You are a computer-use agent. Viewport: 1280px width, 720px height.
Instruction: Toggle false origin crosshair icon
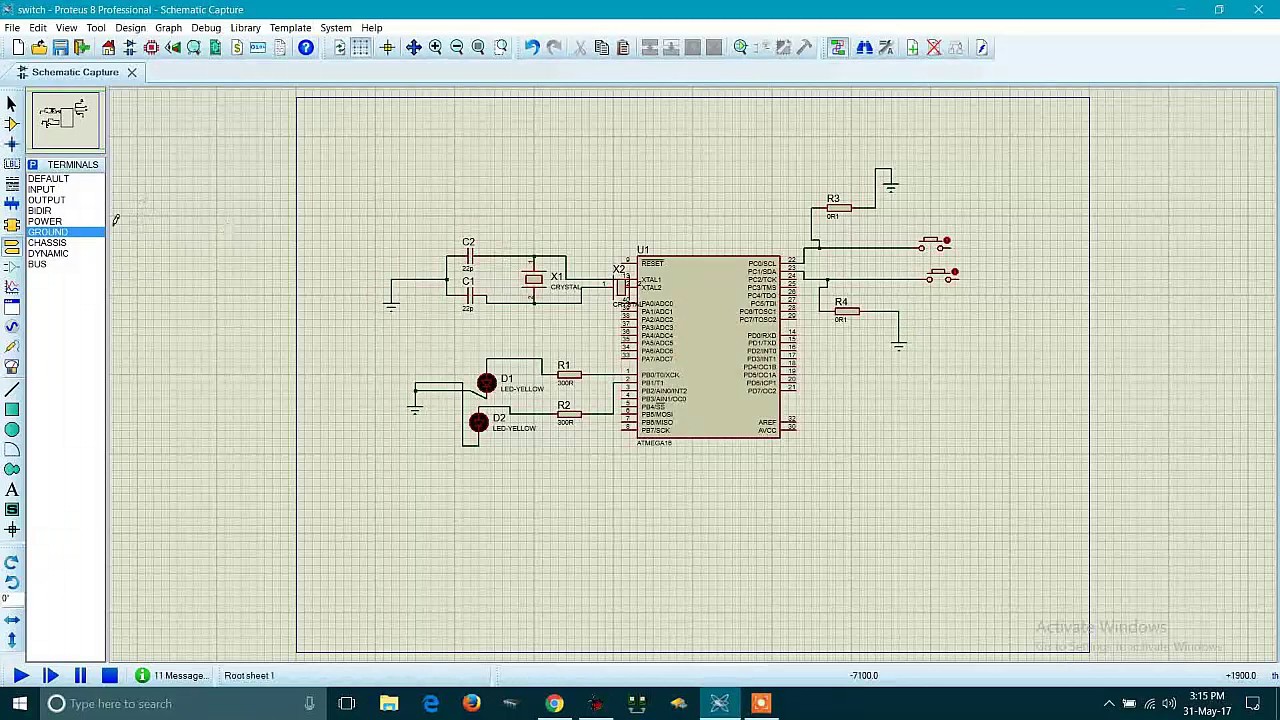coord(387,47)
